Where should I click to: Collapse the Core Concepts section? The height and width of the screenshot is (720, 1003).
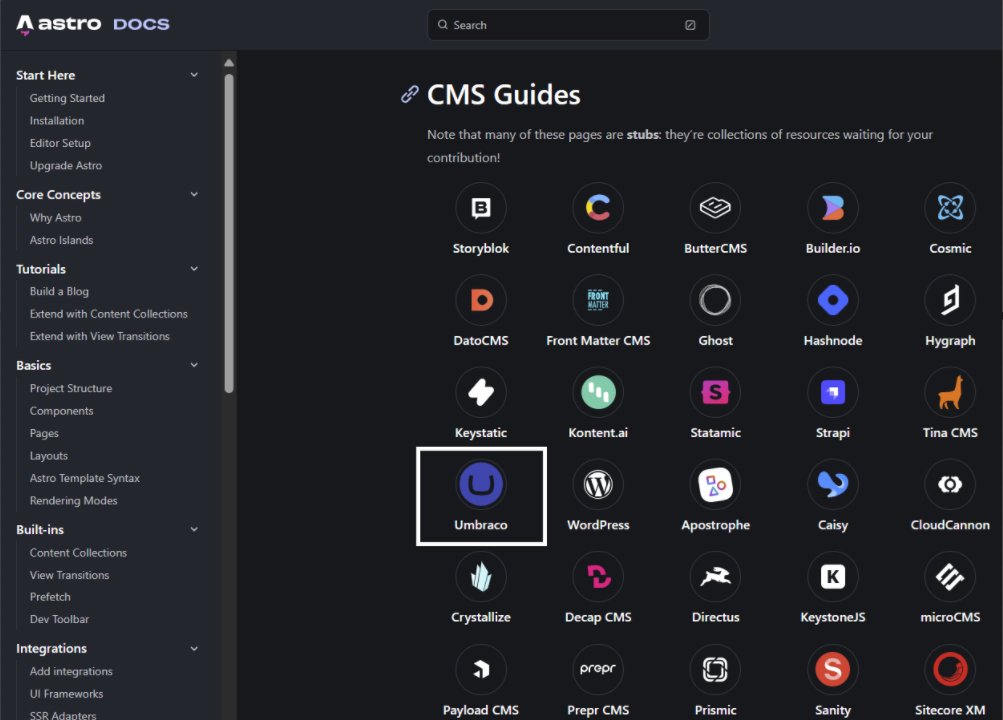pyautogui.click(x=194, y=194)
